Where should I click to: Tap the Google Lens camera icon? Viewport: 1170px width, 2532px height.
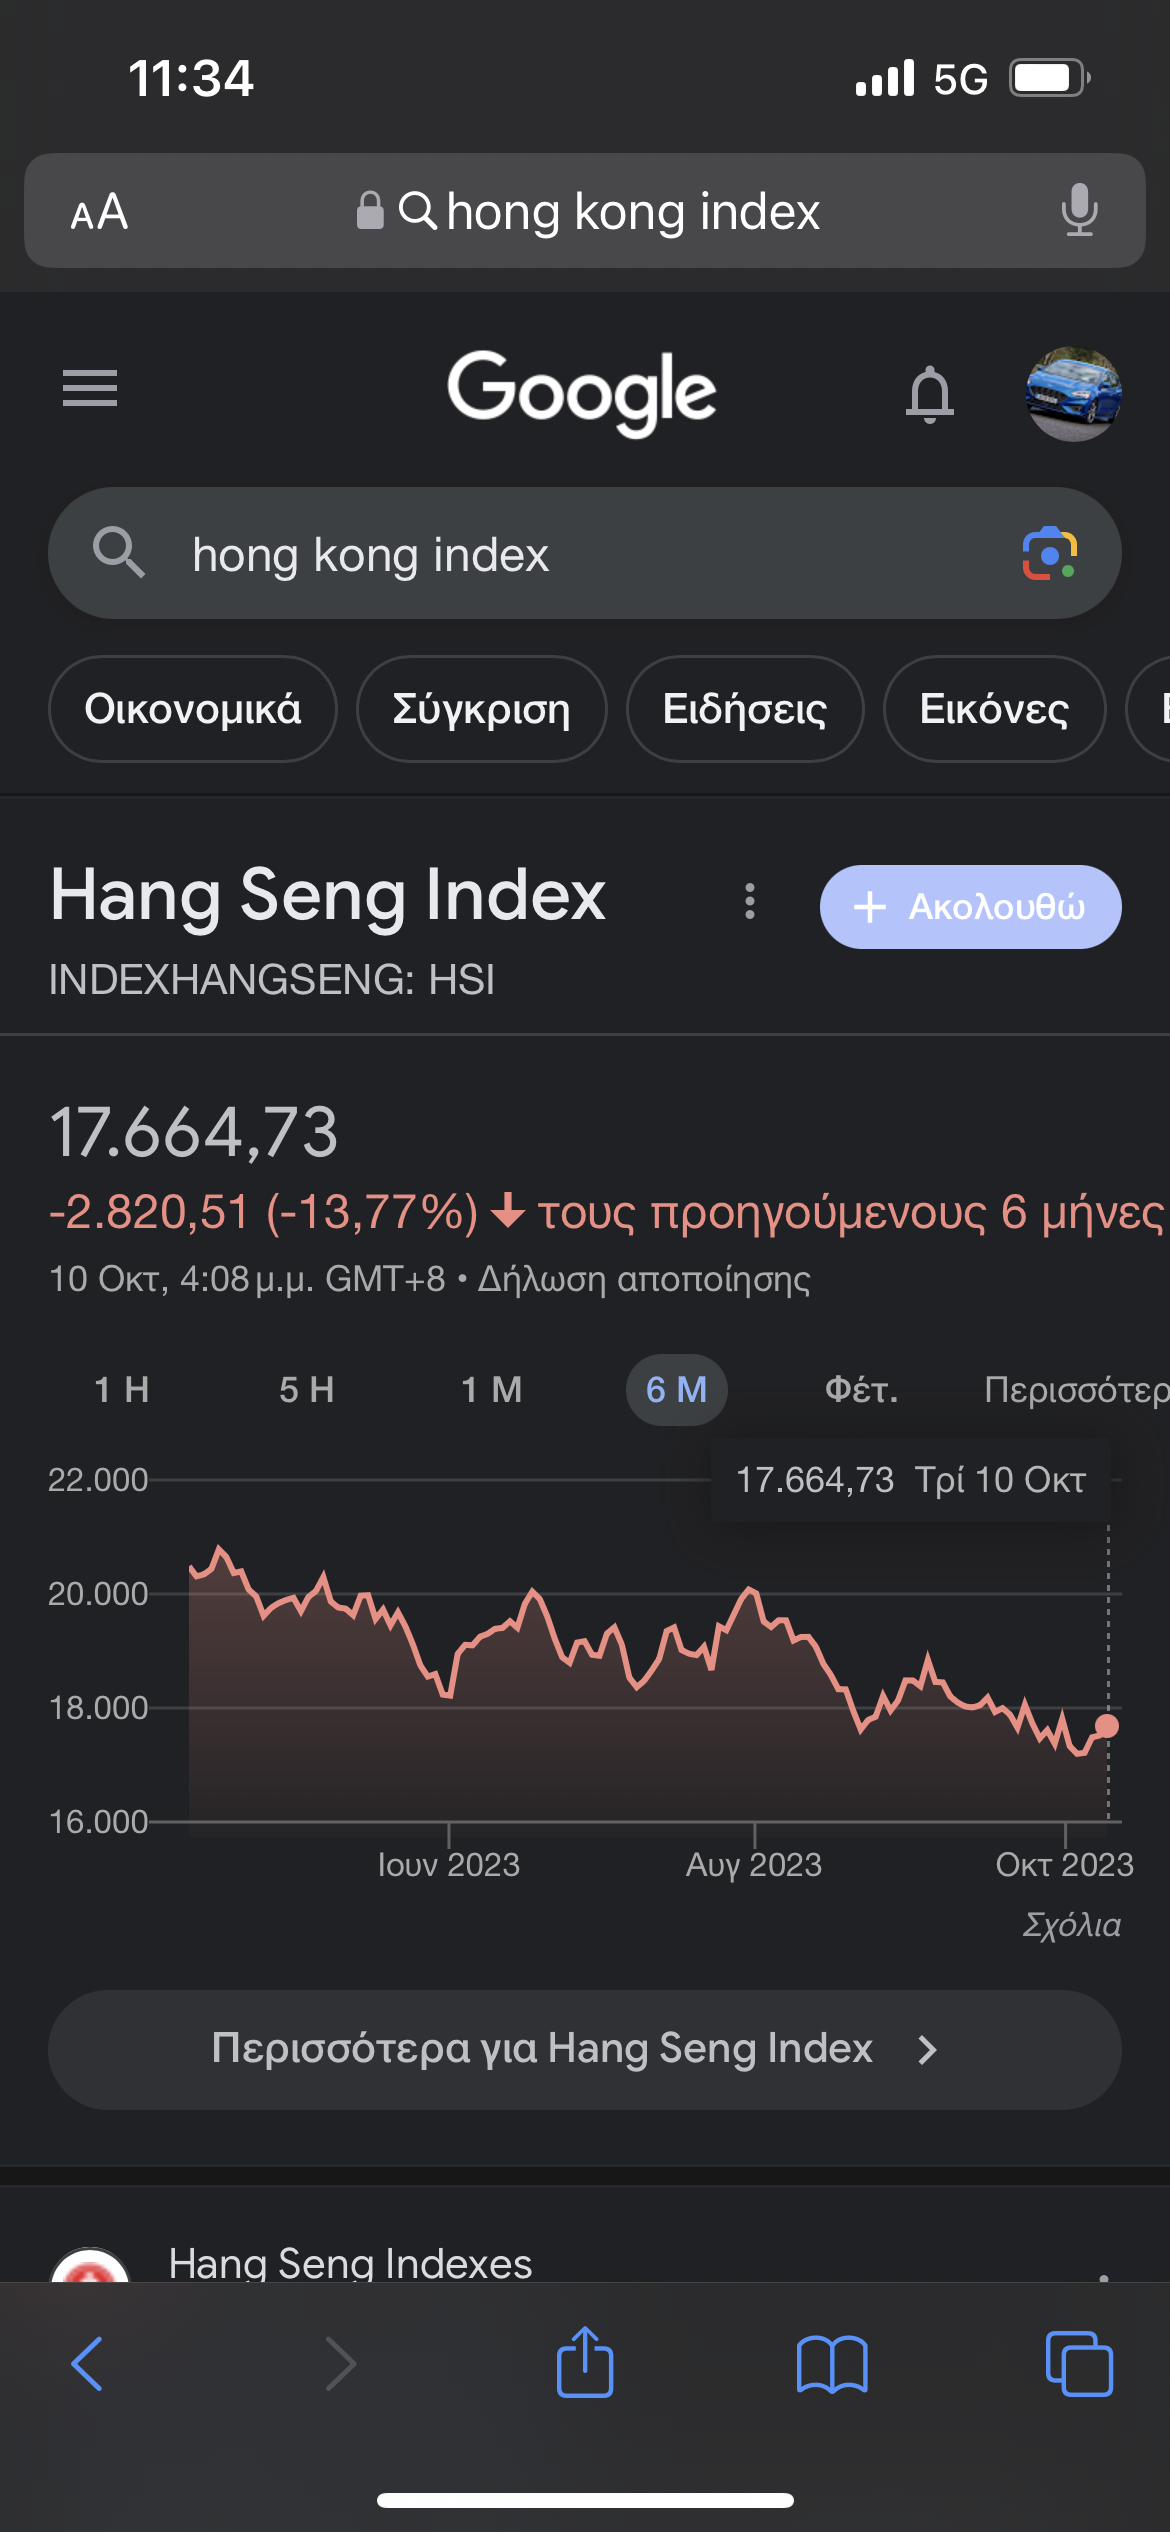pos(1048,553)
